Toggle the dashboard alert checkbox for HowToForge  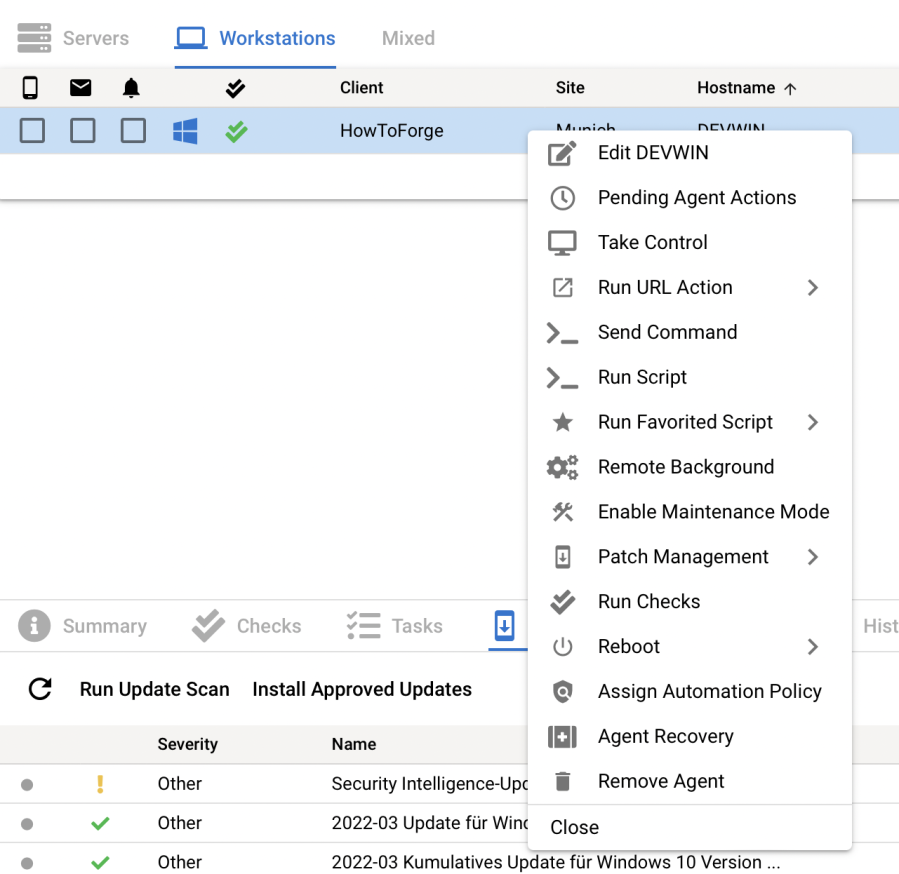[x=133, y=131]
